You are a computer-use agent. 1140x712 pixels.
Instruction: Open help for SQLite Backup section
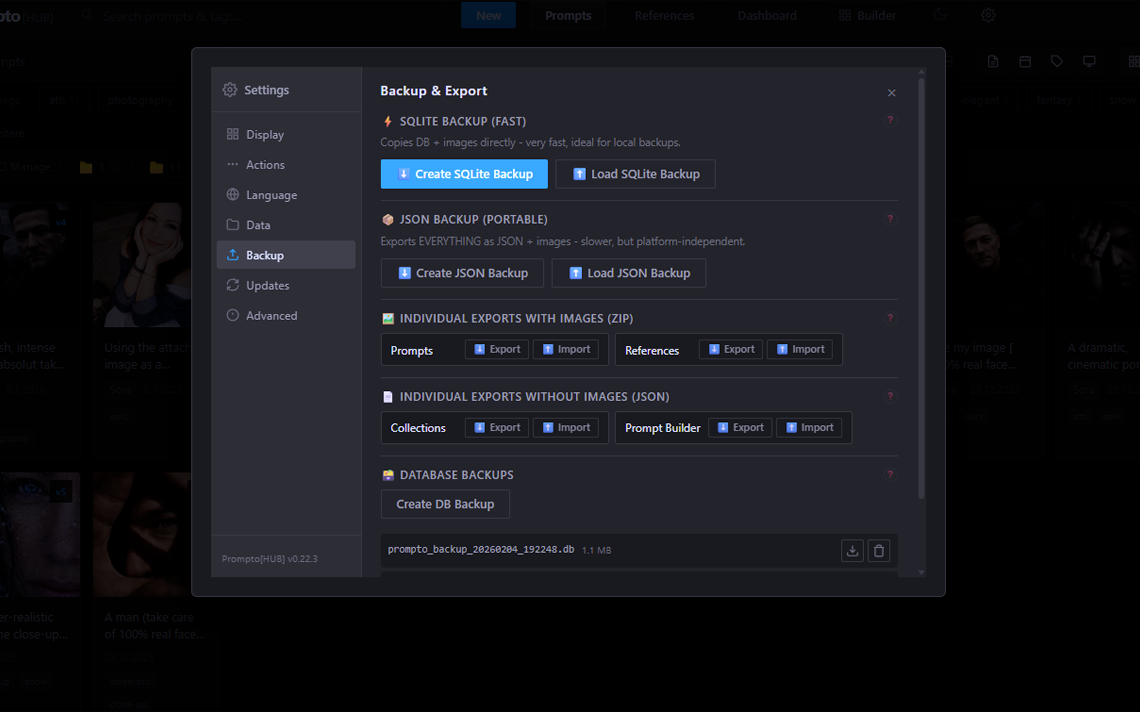[890, 120]
